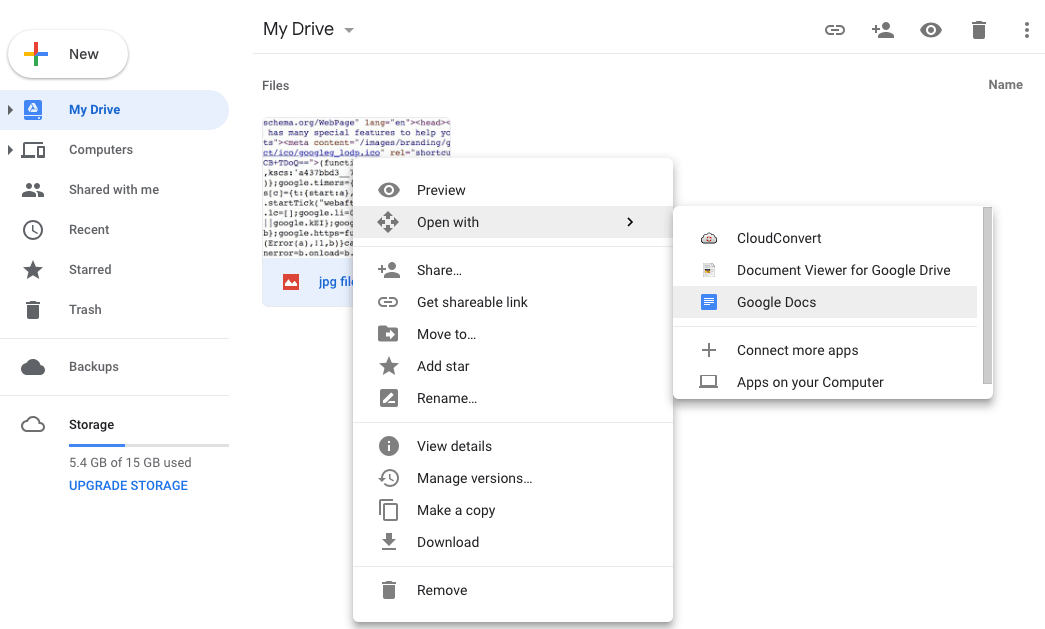The image size is (1045, 629).
Task: Click the Starred star icon in sidebar
Action: tap(33, 270)
